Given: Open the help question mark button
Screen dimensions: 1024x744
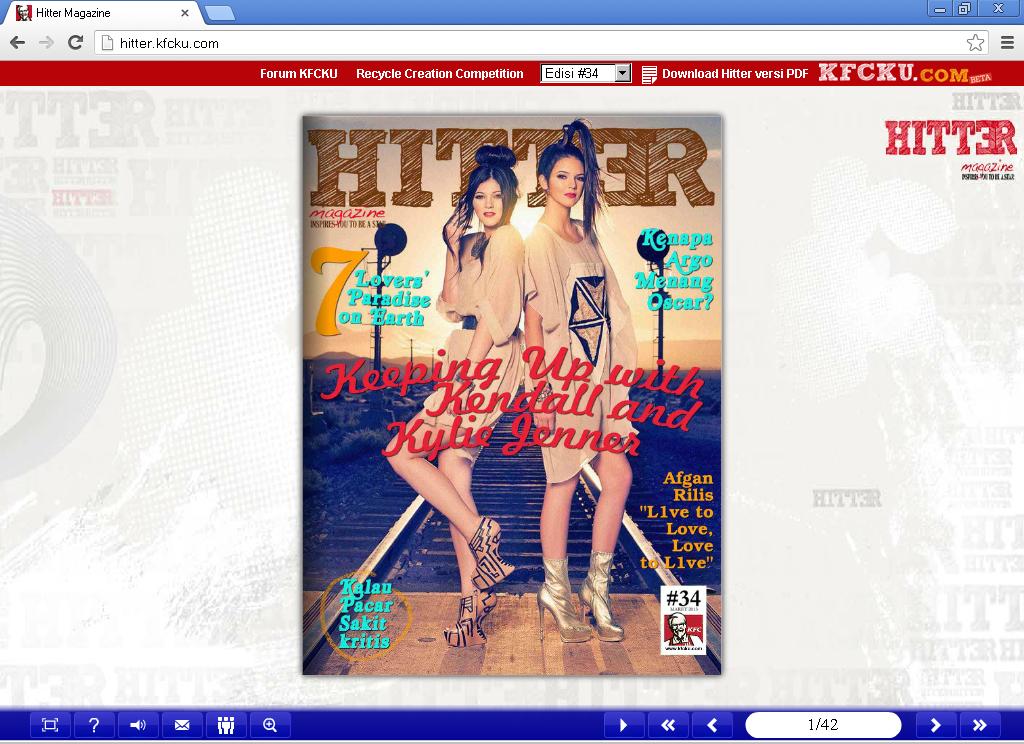Looking at the screenshot, I should click(x=94, y=725).
